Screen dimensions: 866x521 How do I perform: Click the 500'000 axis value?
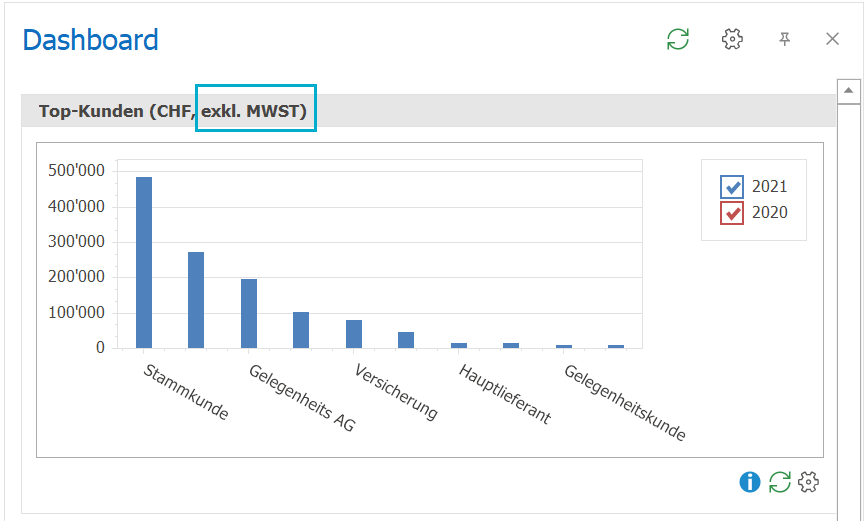point(76,170)
